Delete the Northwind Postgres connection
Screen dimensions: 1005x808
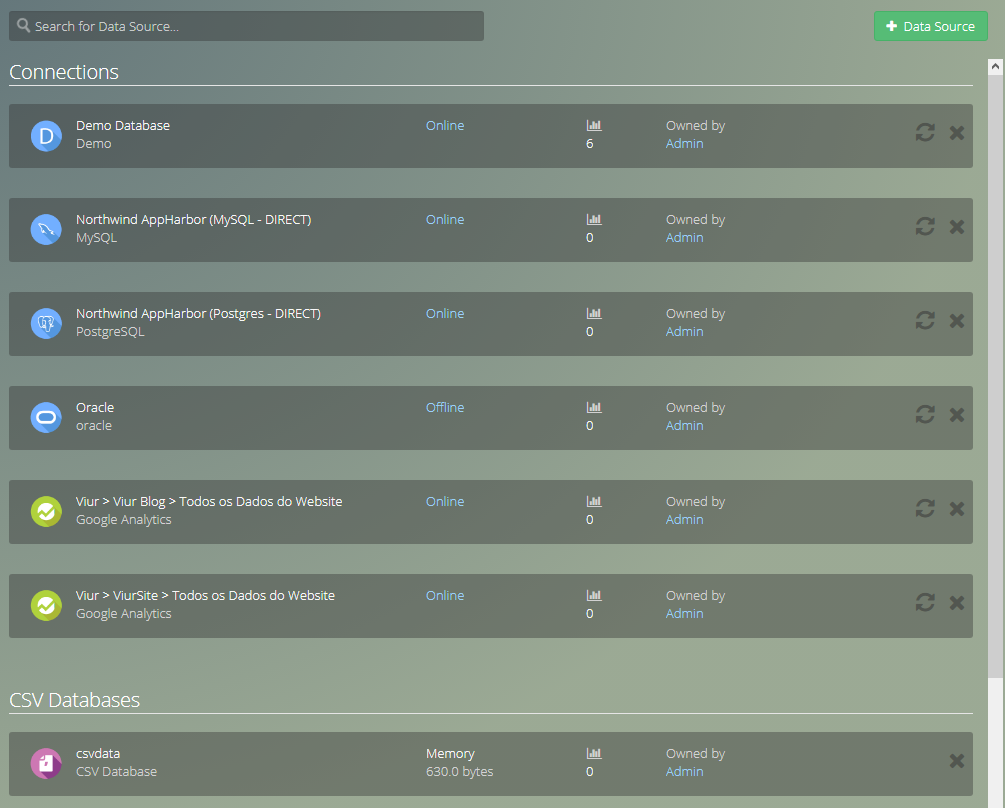point(957,320)
